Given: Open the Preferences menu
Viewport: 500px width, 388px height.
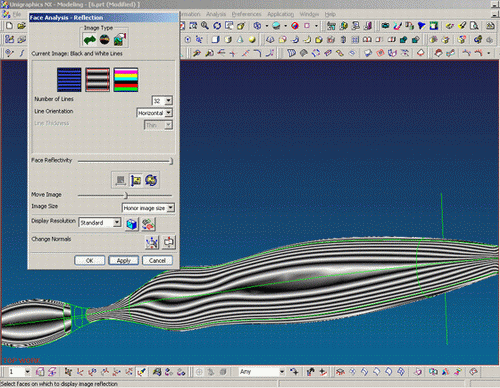Looking at the screenshot, I should [246, 14].
